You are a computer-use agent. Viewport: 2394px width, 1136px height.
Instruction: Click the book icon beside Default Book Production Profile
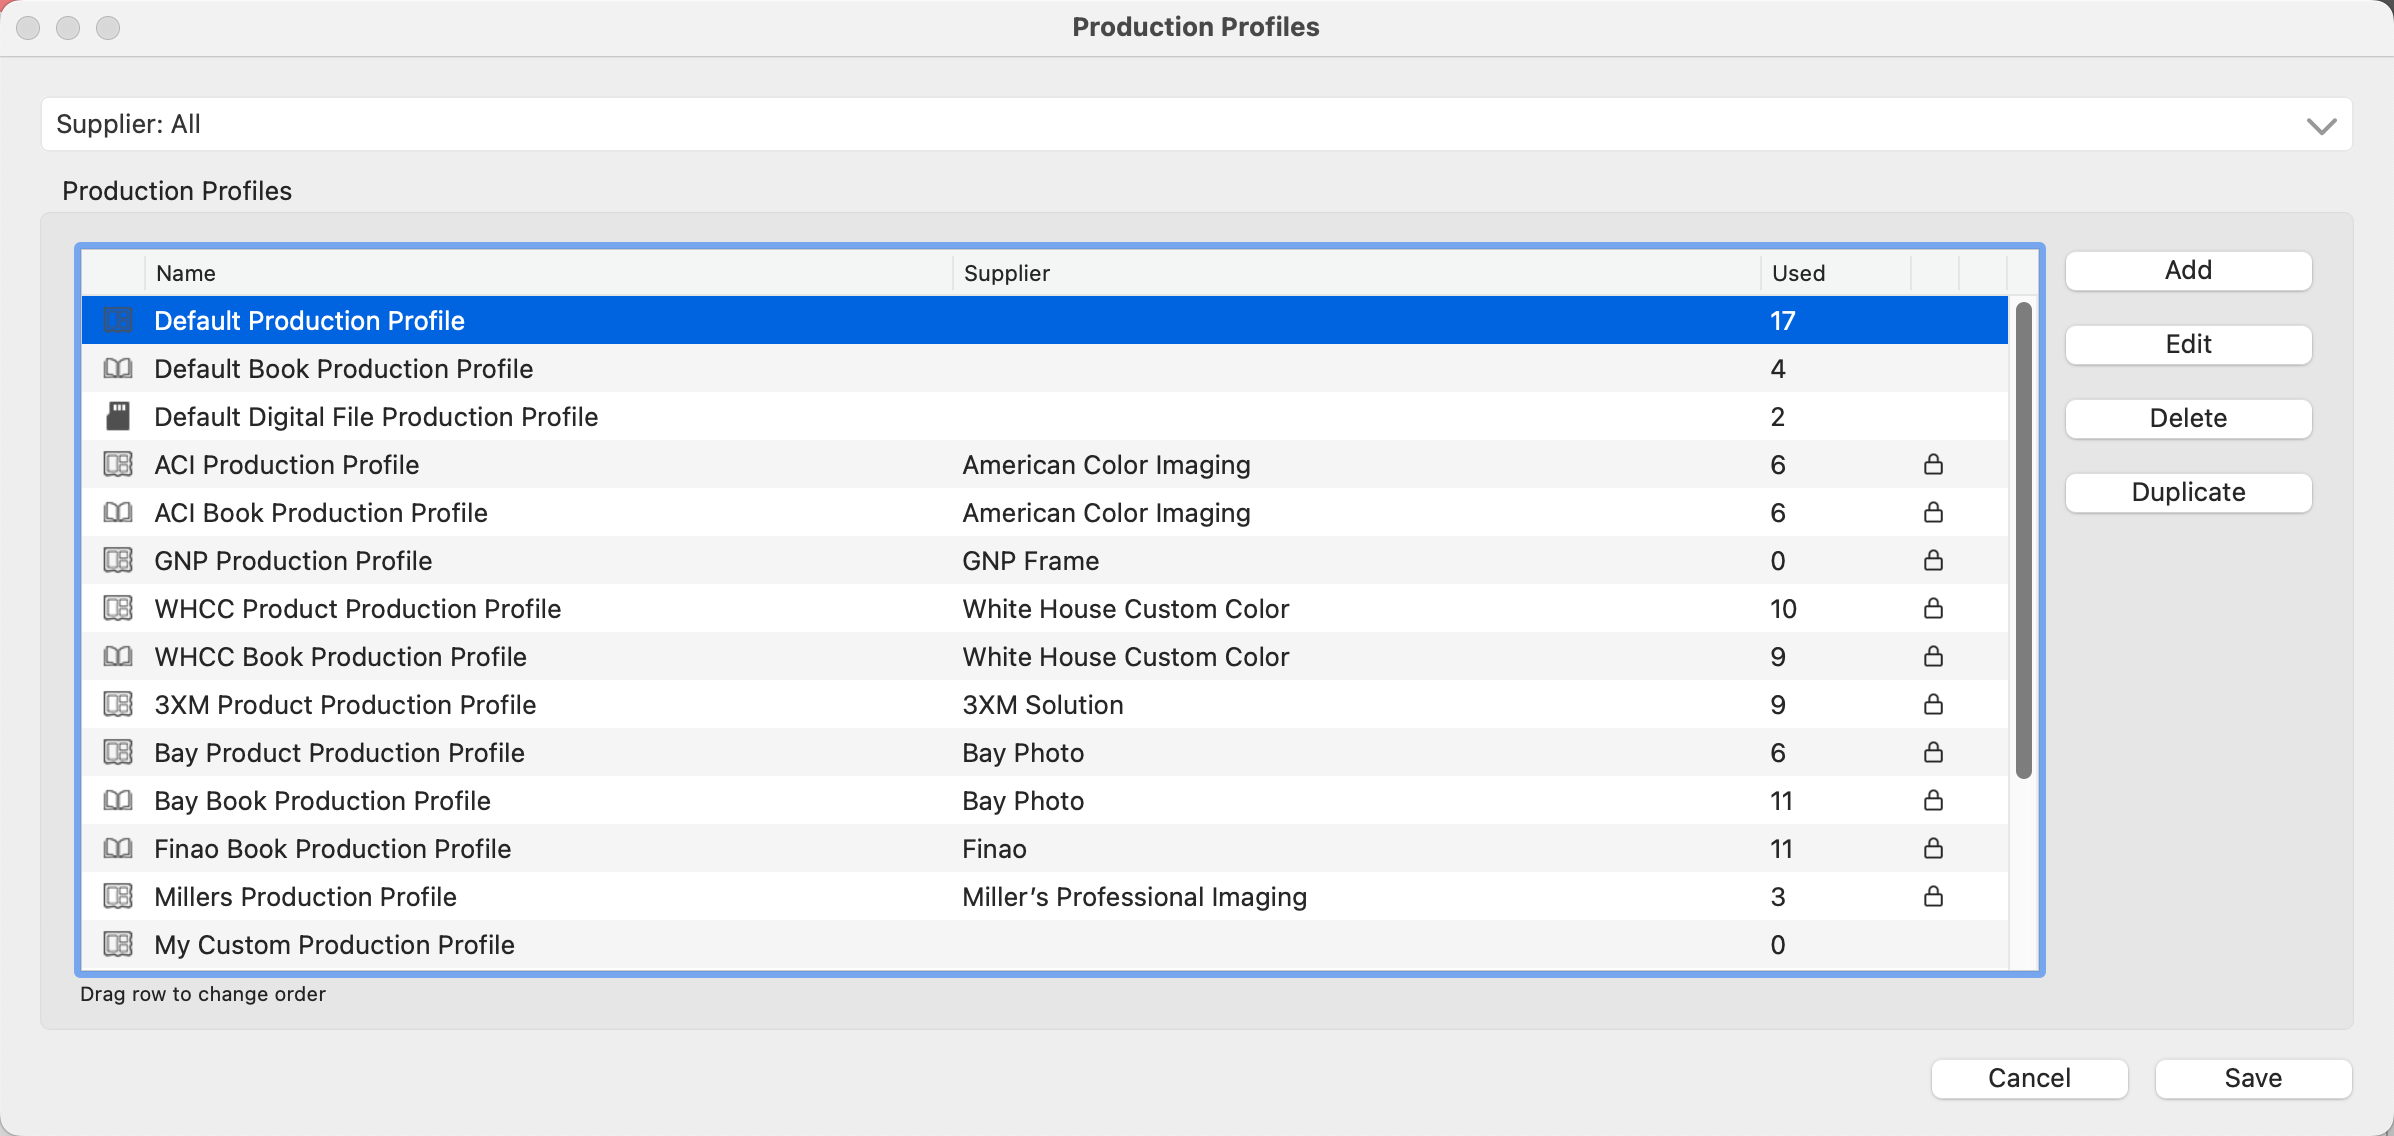tap(118, 369)
